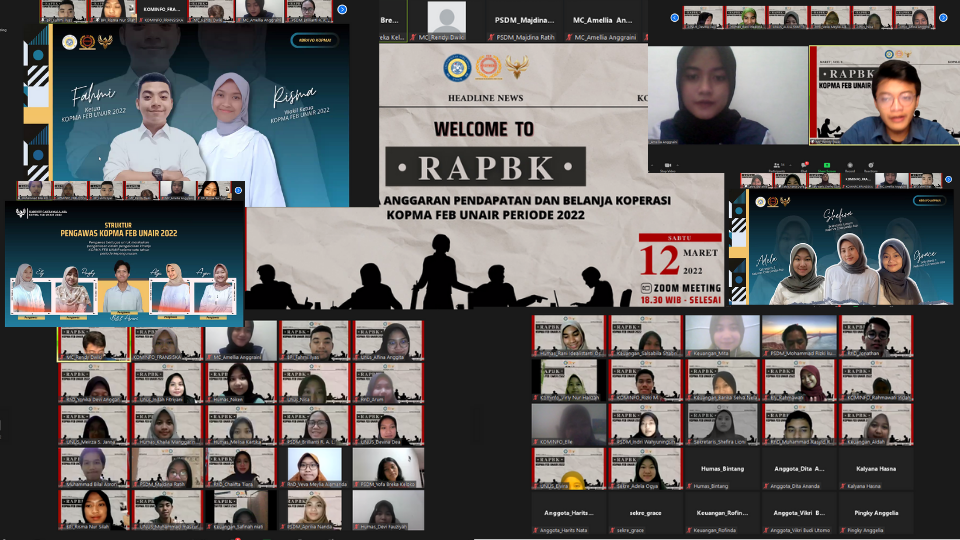Select Humas_Niken video tile
Viewport: 960px width, 540px height.
(x=241, y=383)
